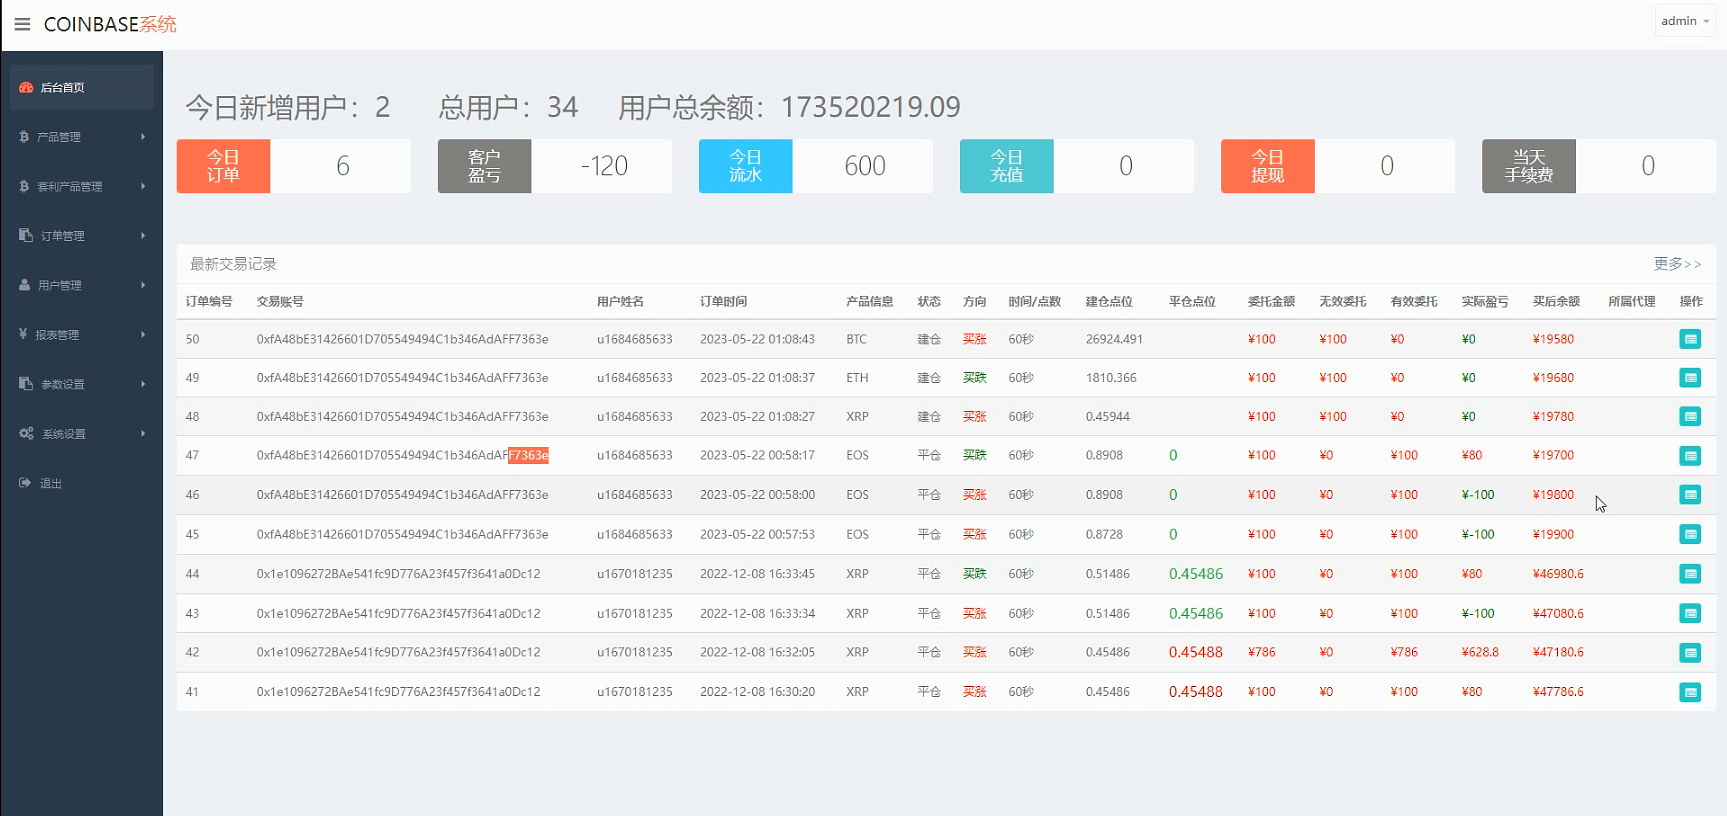Click the orange 今日订单 tile

pos(223,166)
